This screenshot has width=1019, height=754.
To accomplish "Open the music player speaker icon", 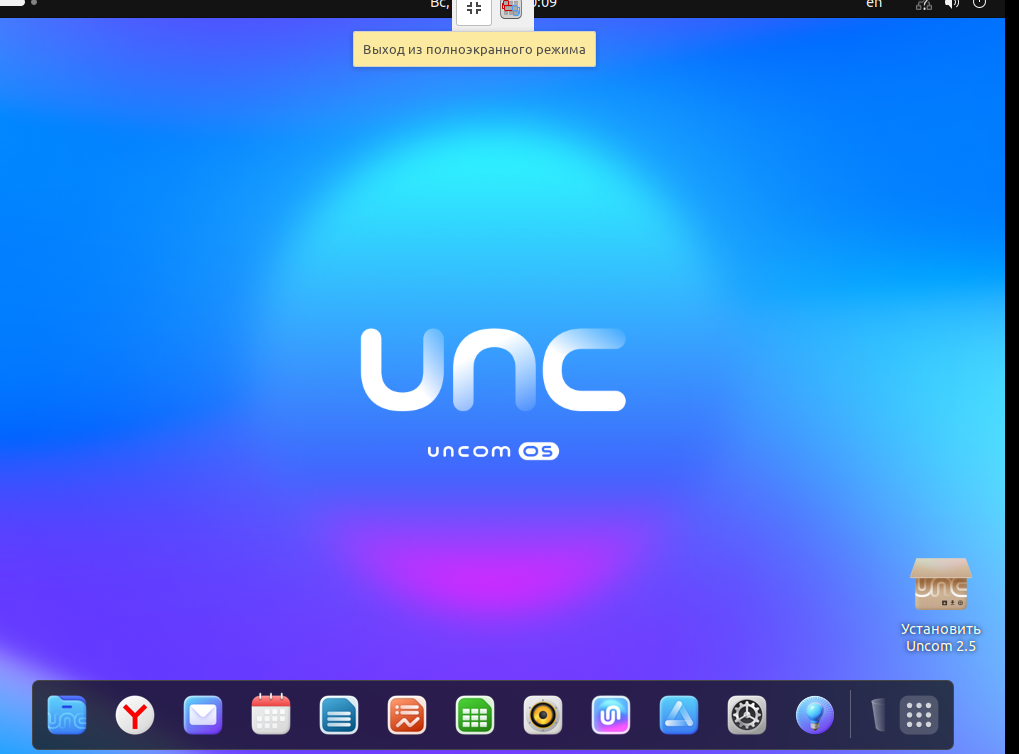I will [543, 715].
